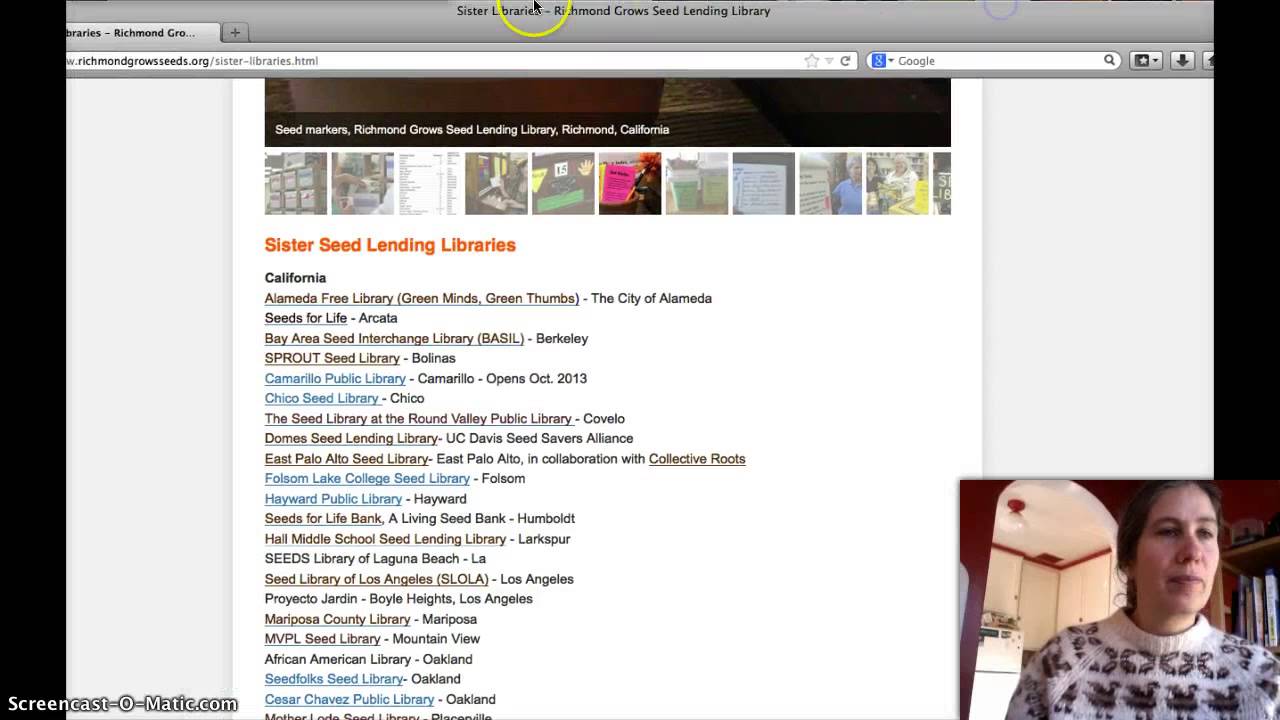Screen dimensions: 1280x720
Task: Open Collective Roots link
Action: coord(697,458)
